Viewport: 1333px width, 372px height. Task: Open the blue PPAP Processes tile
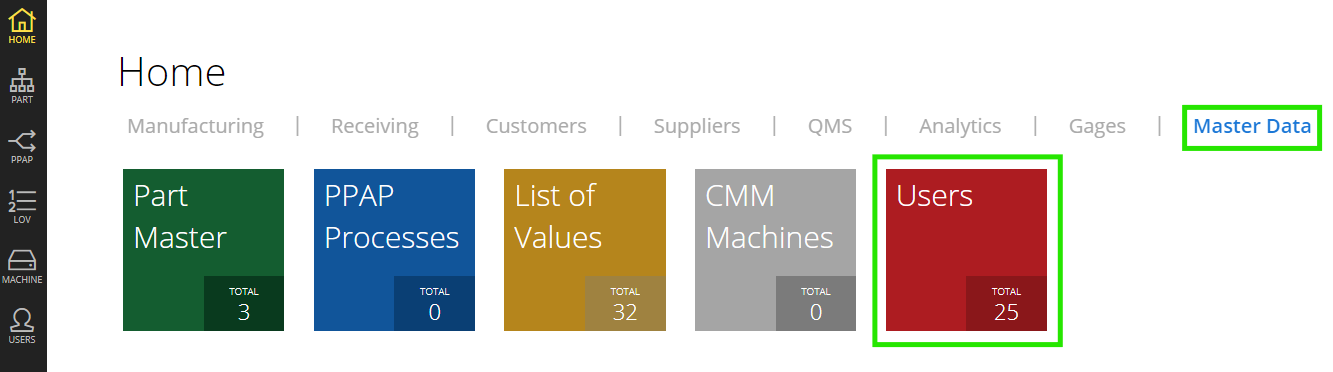(394, 250)
